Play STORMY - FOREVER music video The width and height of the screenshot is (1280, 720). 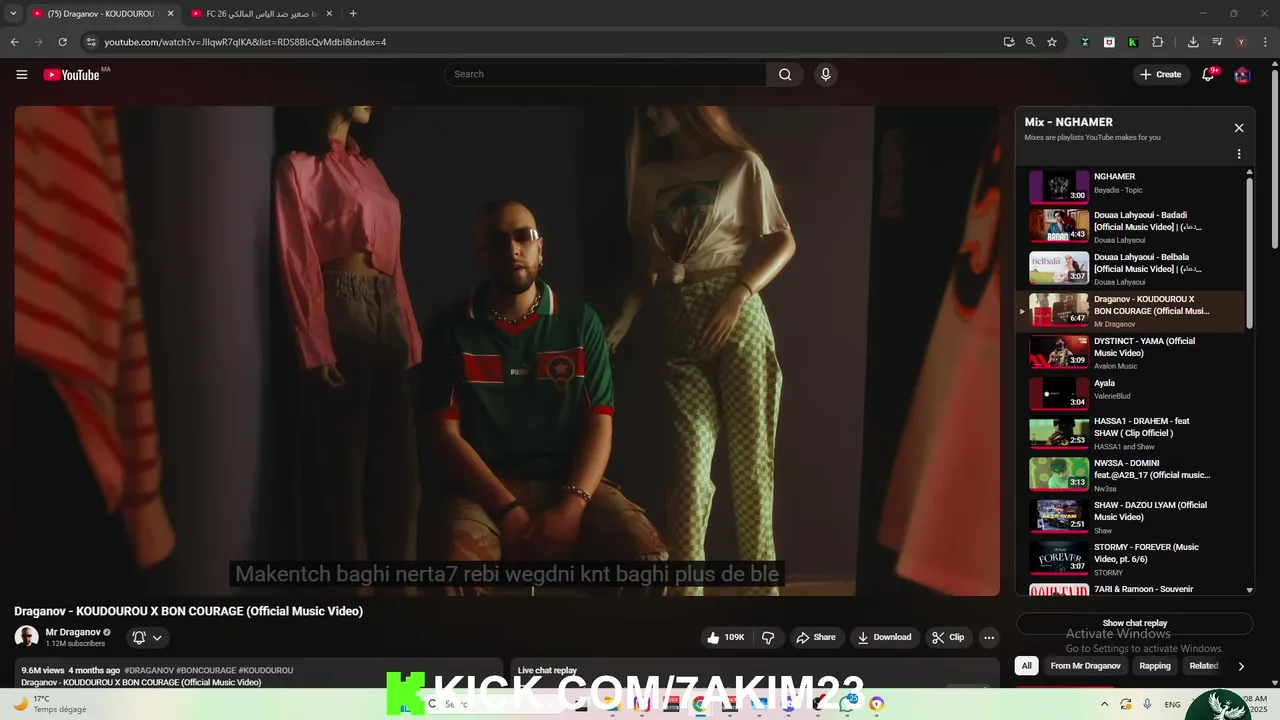click(1130, 559)
